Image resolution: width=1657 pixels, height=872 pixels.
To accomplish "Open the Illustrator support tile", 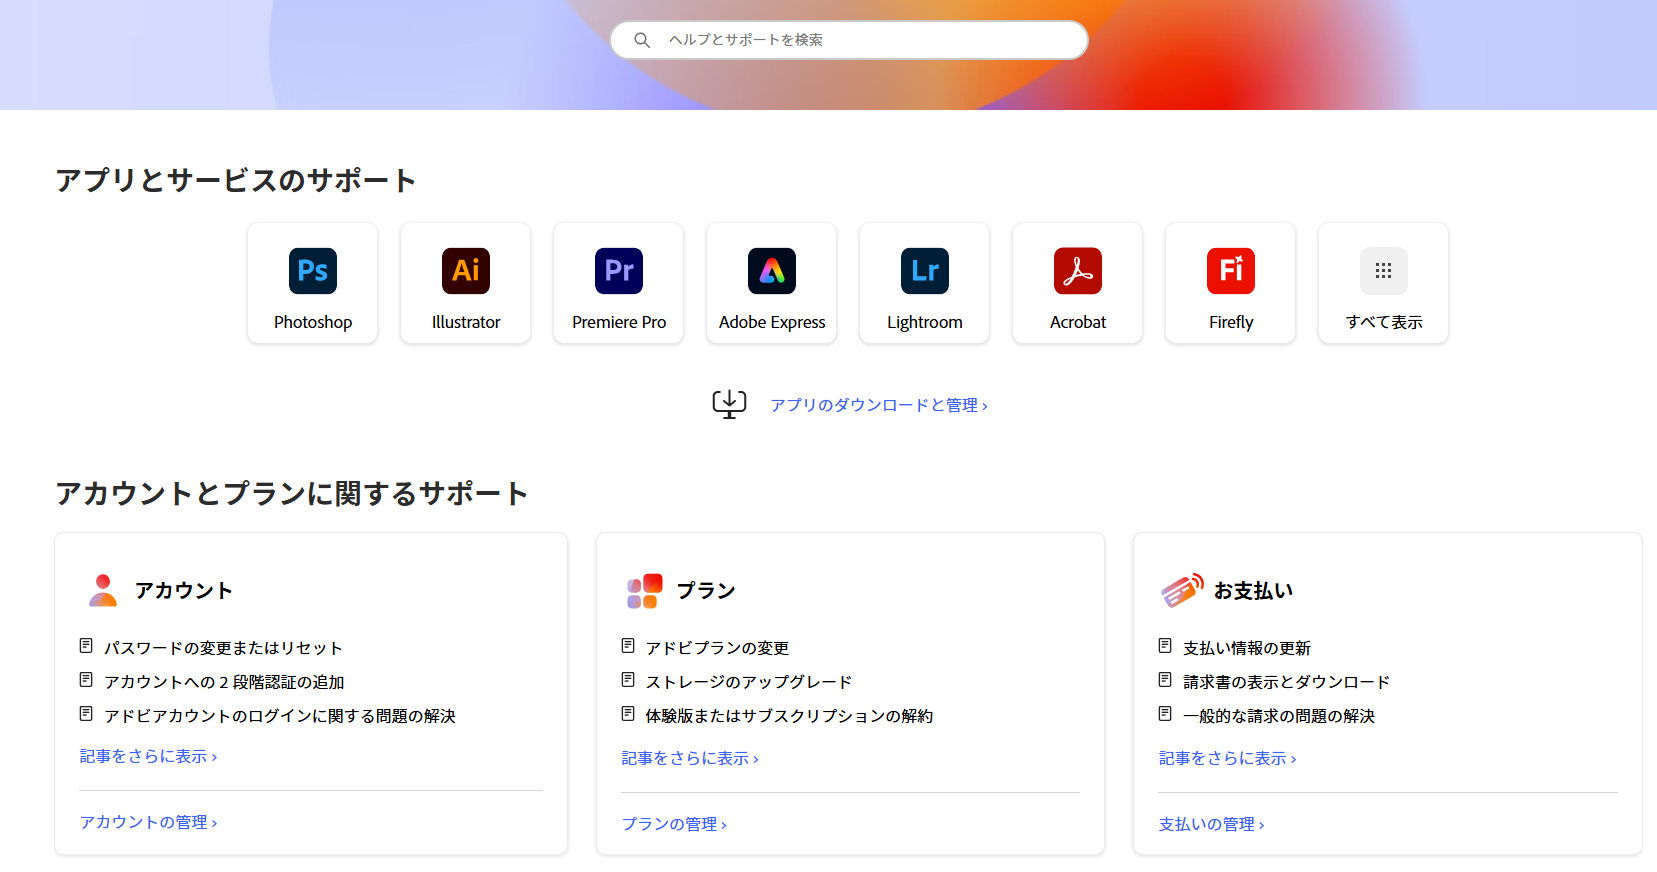I will [x=466, y=283].
